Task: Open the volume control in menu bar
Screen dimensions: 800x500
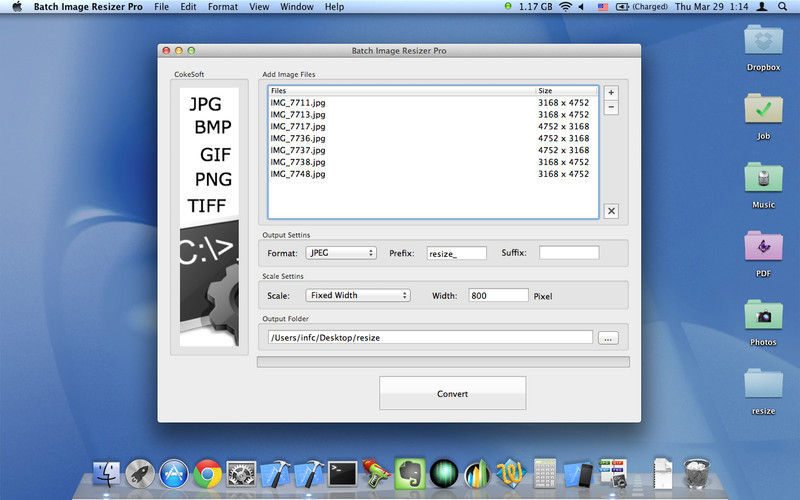Action: click(581, 7)
